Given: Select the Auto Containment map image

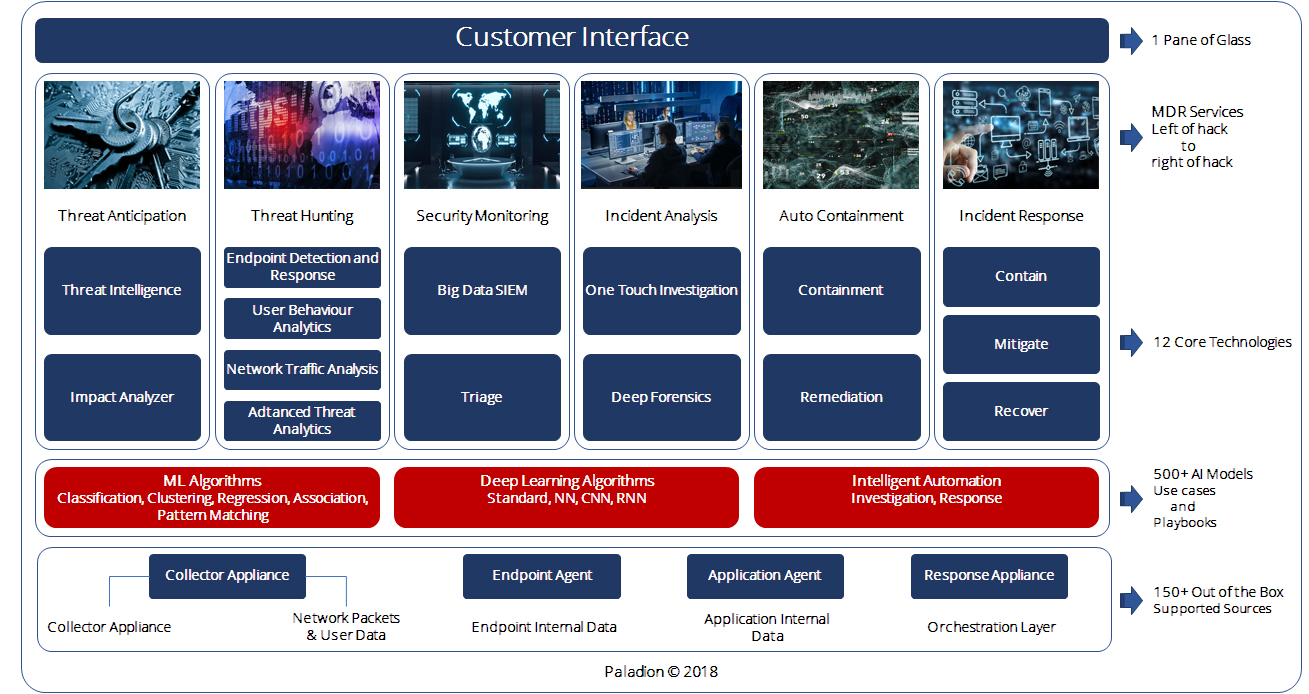Looking at the screenshot, I should pos(841,135).
